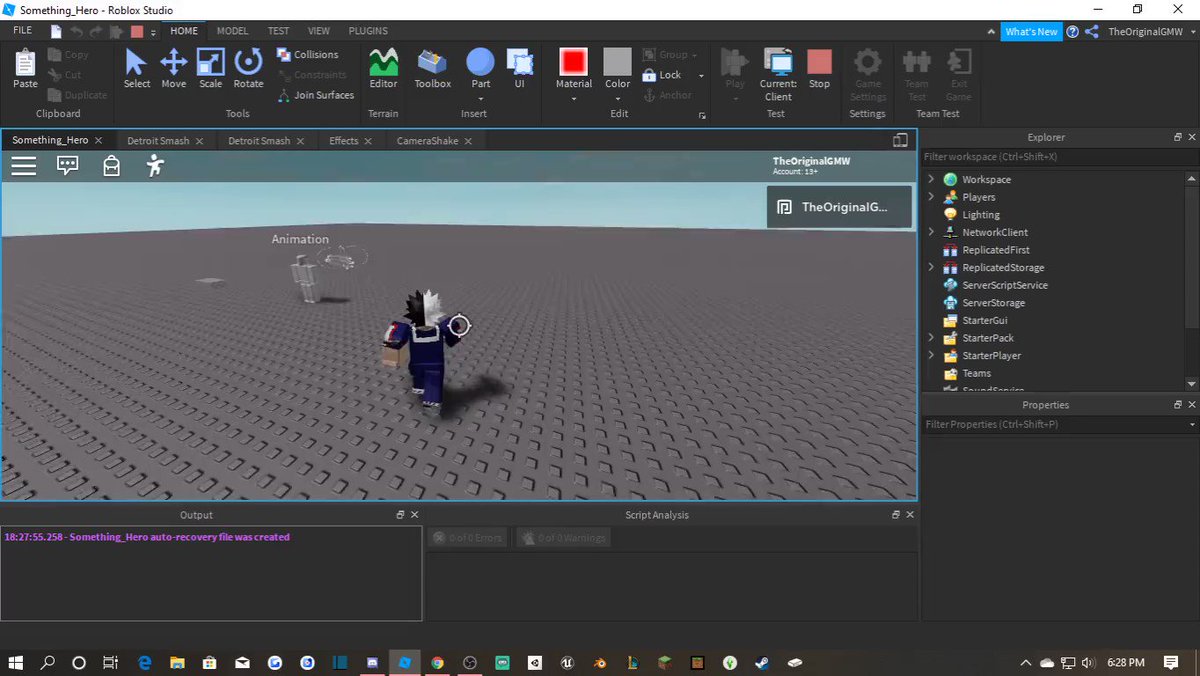The image size is (1200, 676).
Task: Undock the Explorer panel
Action: tap(1178, 137)
